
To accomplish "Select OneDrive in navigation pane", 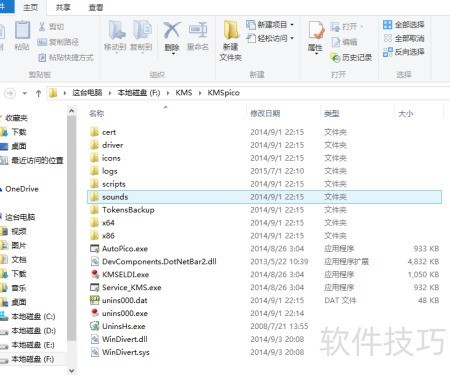I will (x=22, y=189).
